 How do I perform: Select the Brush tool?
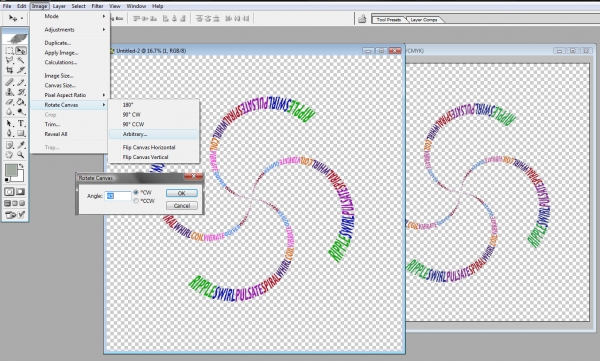pos(21,82)
